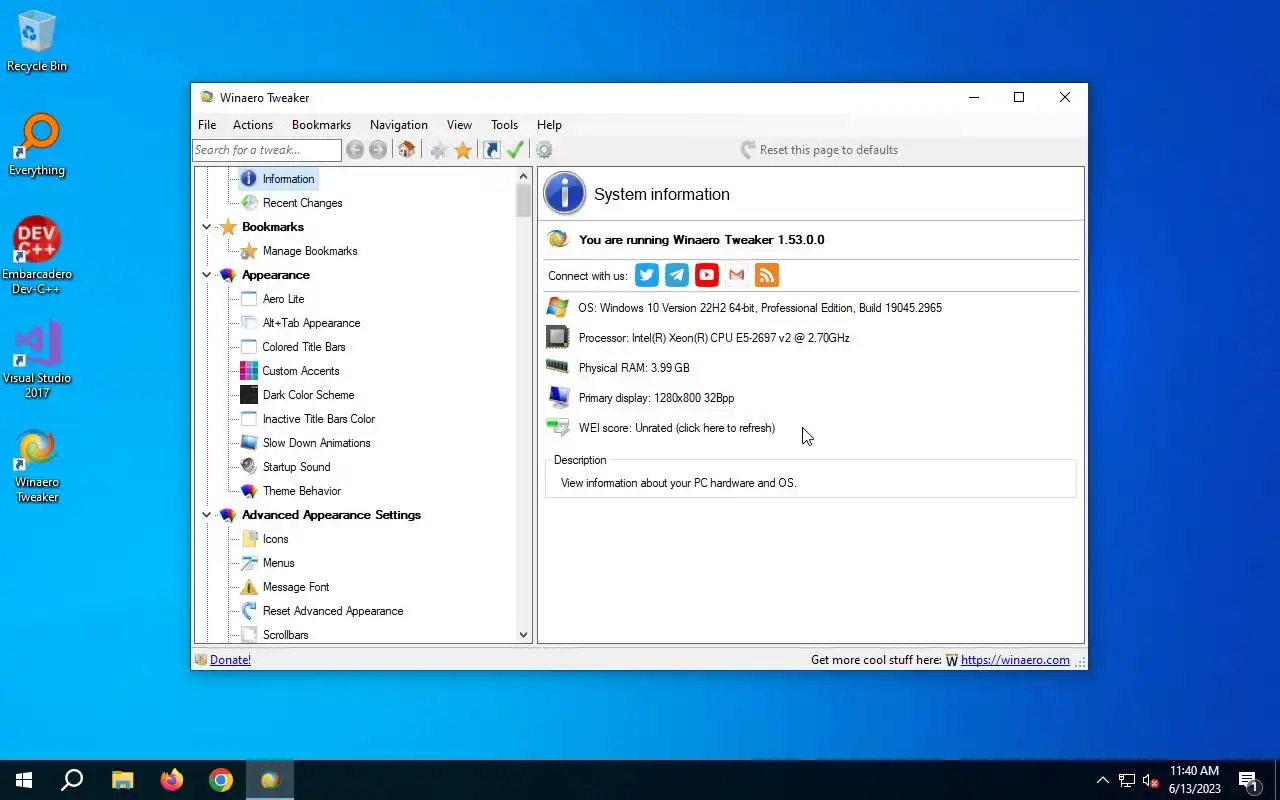
Task: Click the Home toolbar icon
Action: tap(406, 150)
